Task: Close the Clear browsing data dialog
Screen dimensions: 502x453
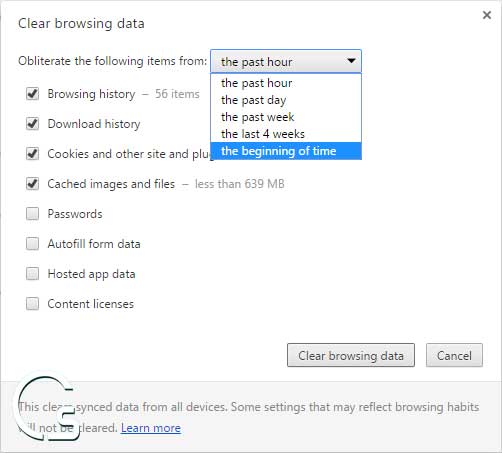Action: coord(487,15)
